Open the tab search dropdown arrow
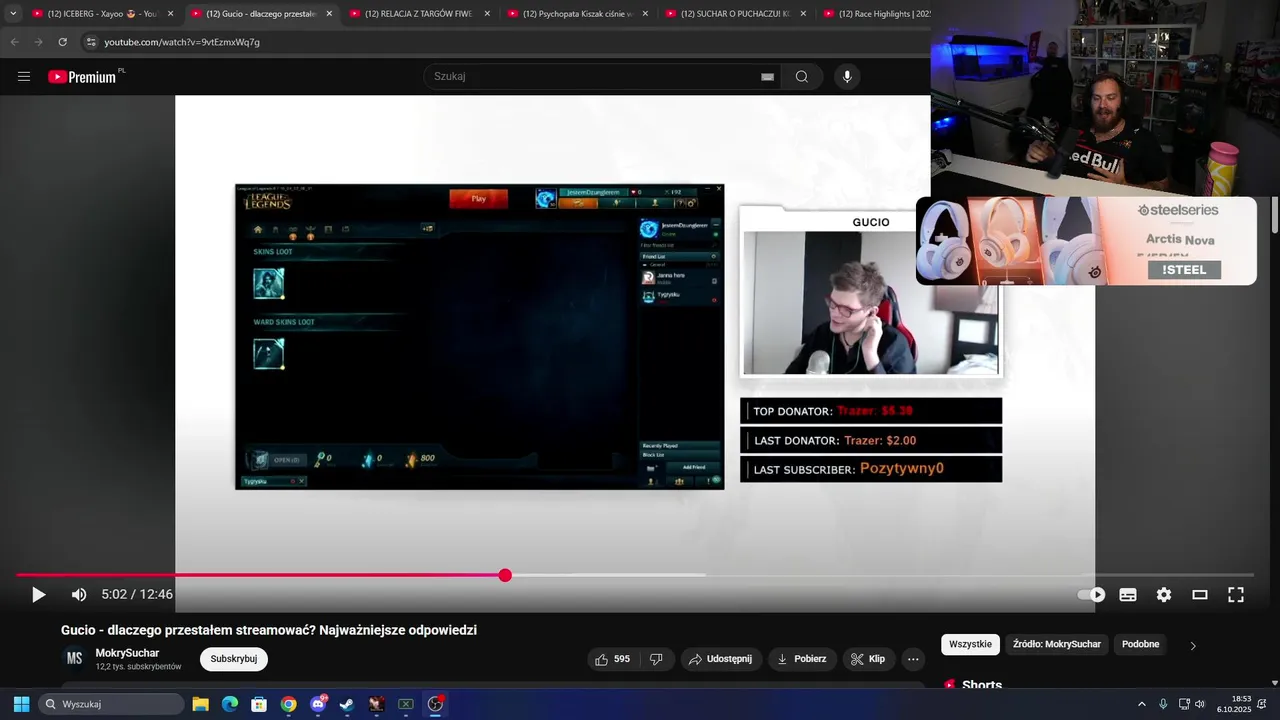Screen dimensions: 1280x720 13,14
